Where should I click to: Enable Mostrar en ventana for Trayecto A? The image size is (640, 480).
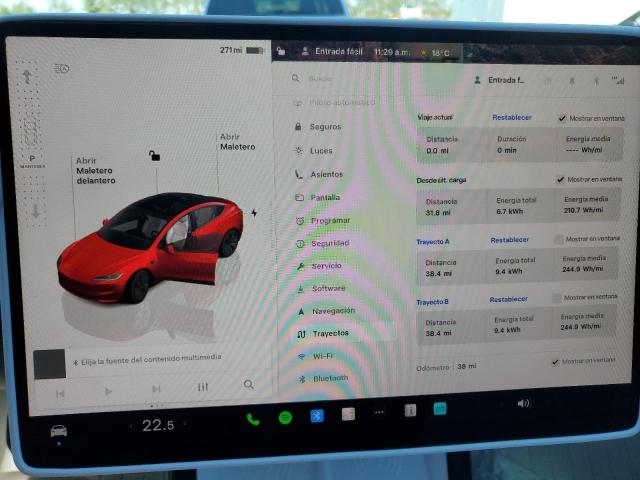pyautogui.click(x=559, y=240)
